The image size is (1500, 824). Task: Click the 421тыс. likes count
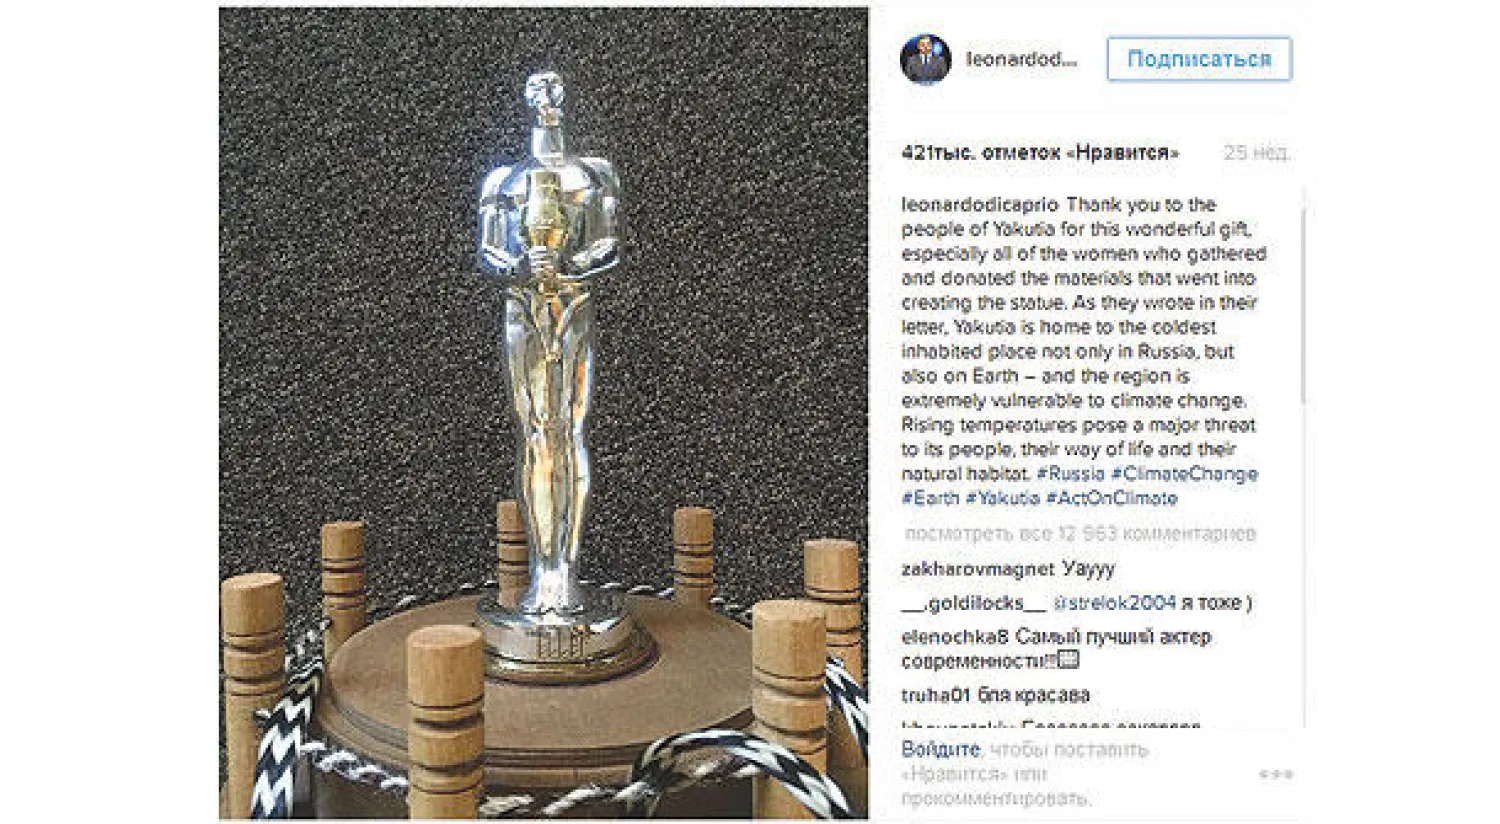click(x=1040, y=153)
